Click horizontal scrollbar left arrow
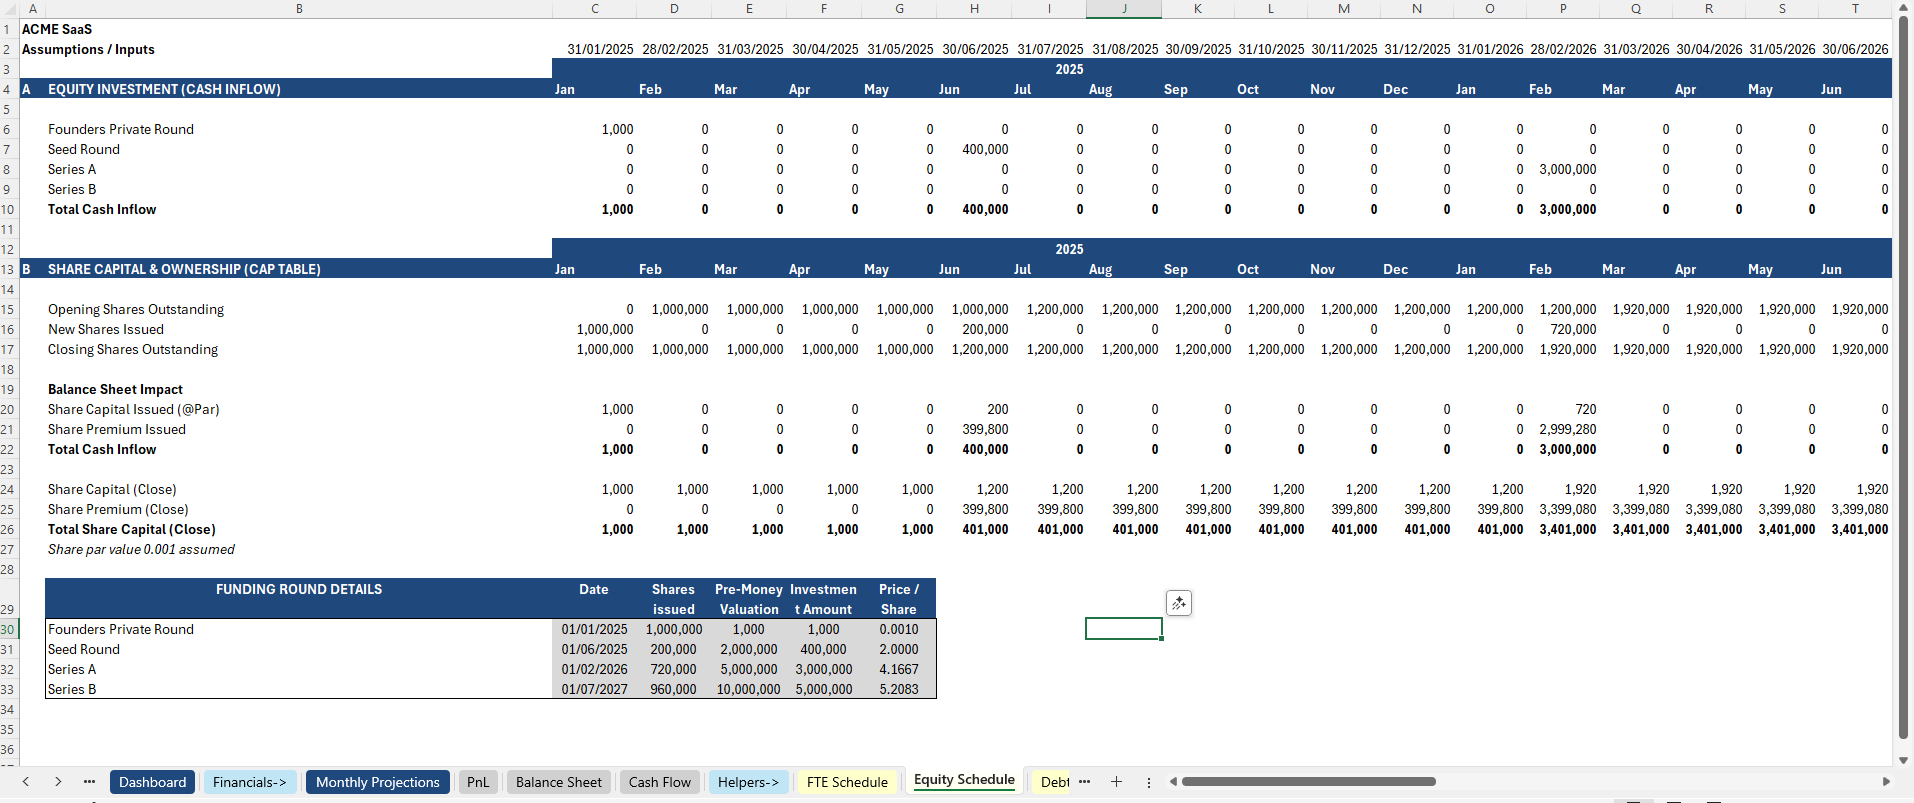Viewport: 1914px width, 803px height. click(x=1173, y=782)
